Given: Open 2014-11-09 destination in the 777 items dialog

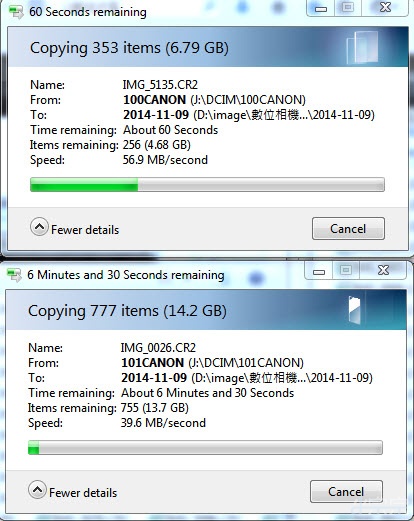Looking at the screenshot, I should point(154,378).
